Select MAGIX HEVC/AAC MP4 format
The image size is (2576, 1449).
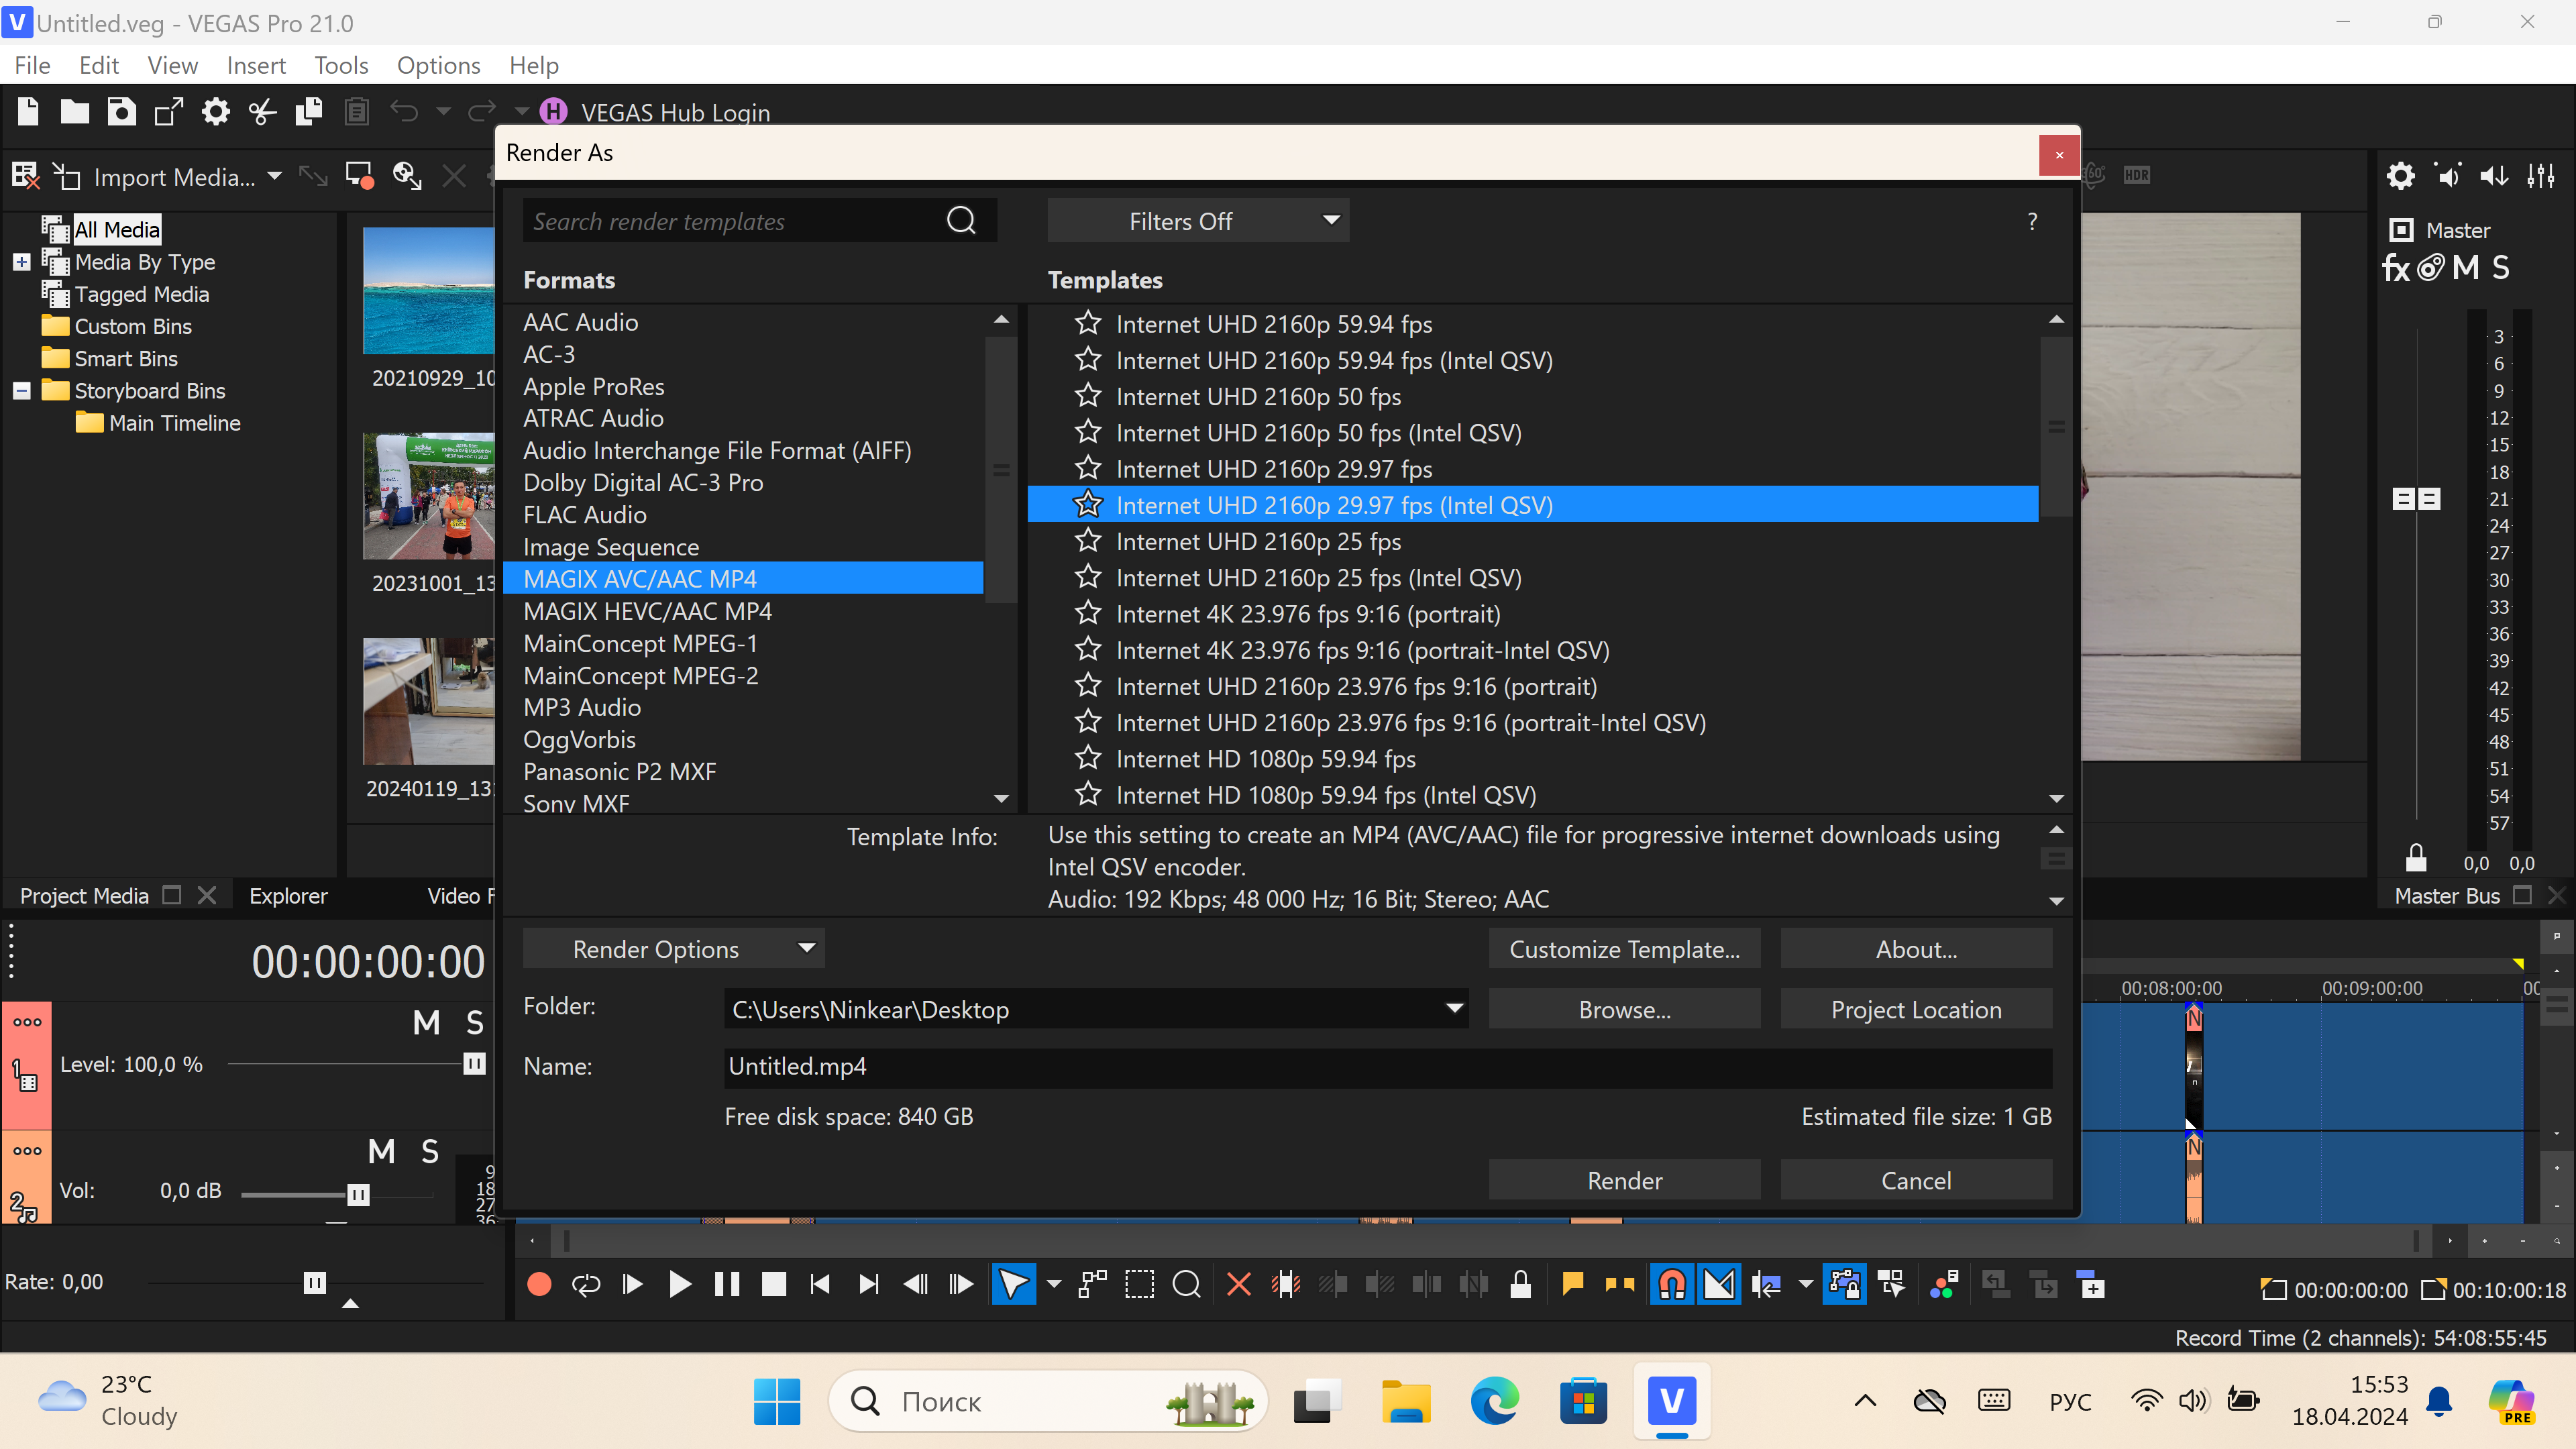(647, 611)
